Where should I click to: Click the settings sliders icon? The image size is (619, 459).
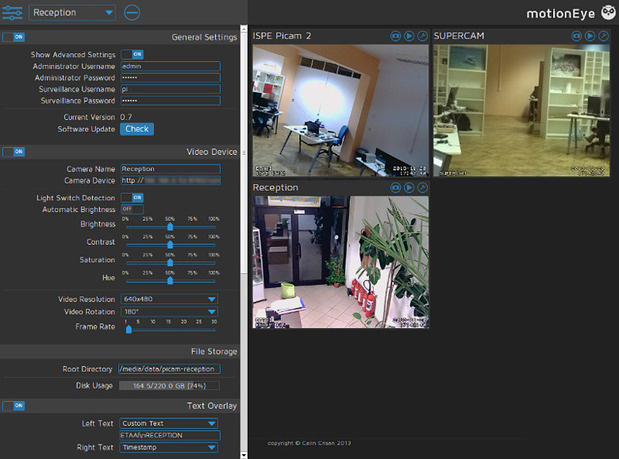click(x=13, y=13)
